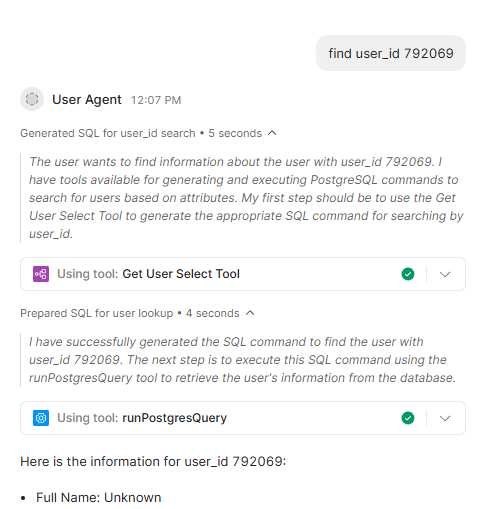Click the green checkmark on runPostgresQuery
Image resolution: width=498 pixels, height=509 pixels.
(408, 418)
